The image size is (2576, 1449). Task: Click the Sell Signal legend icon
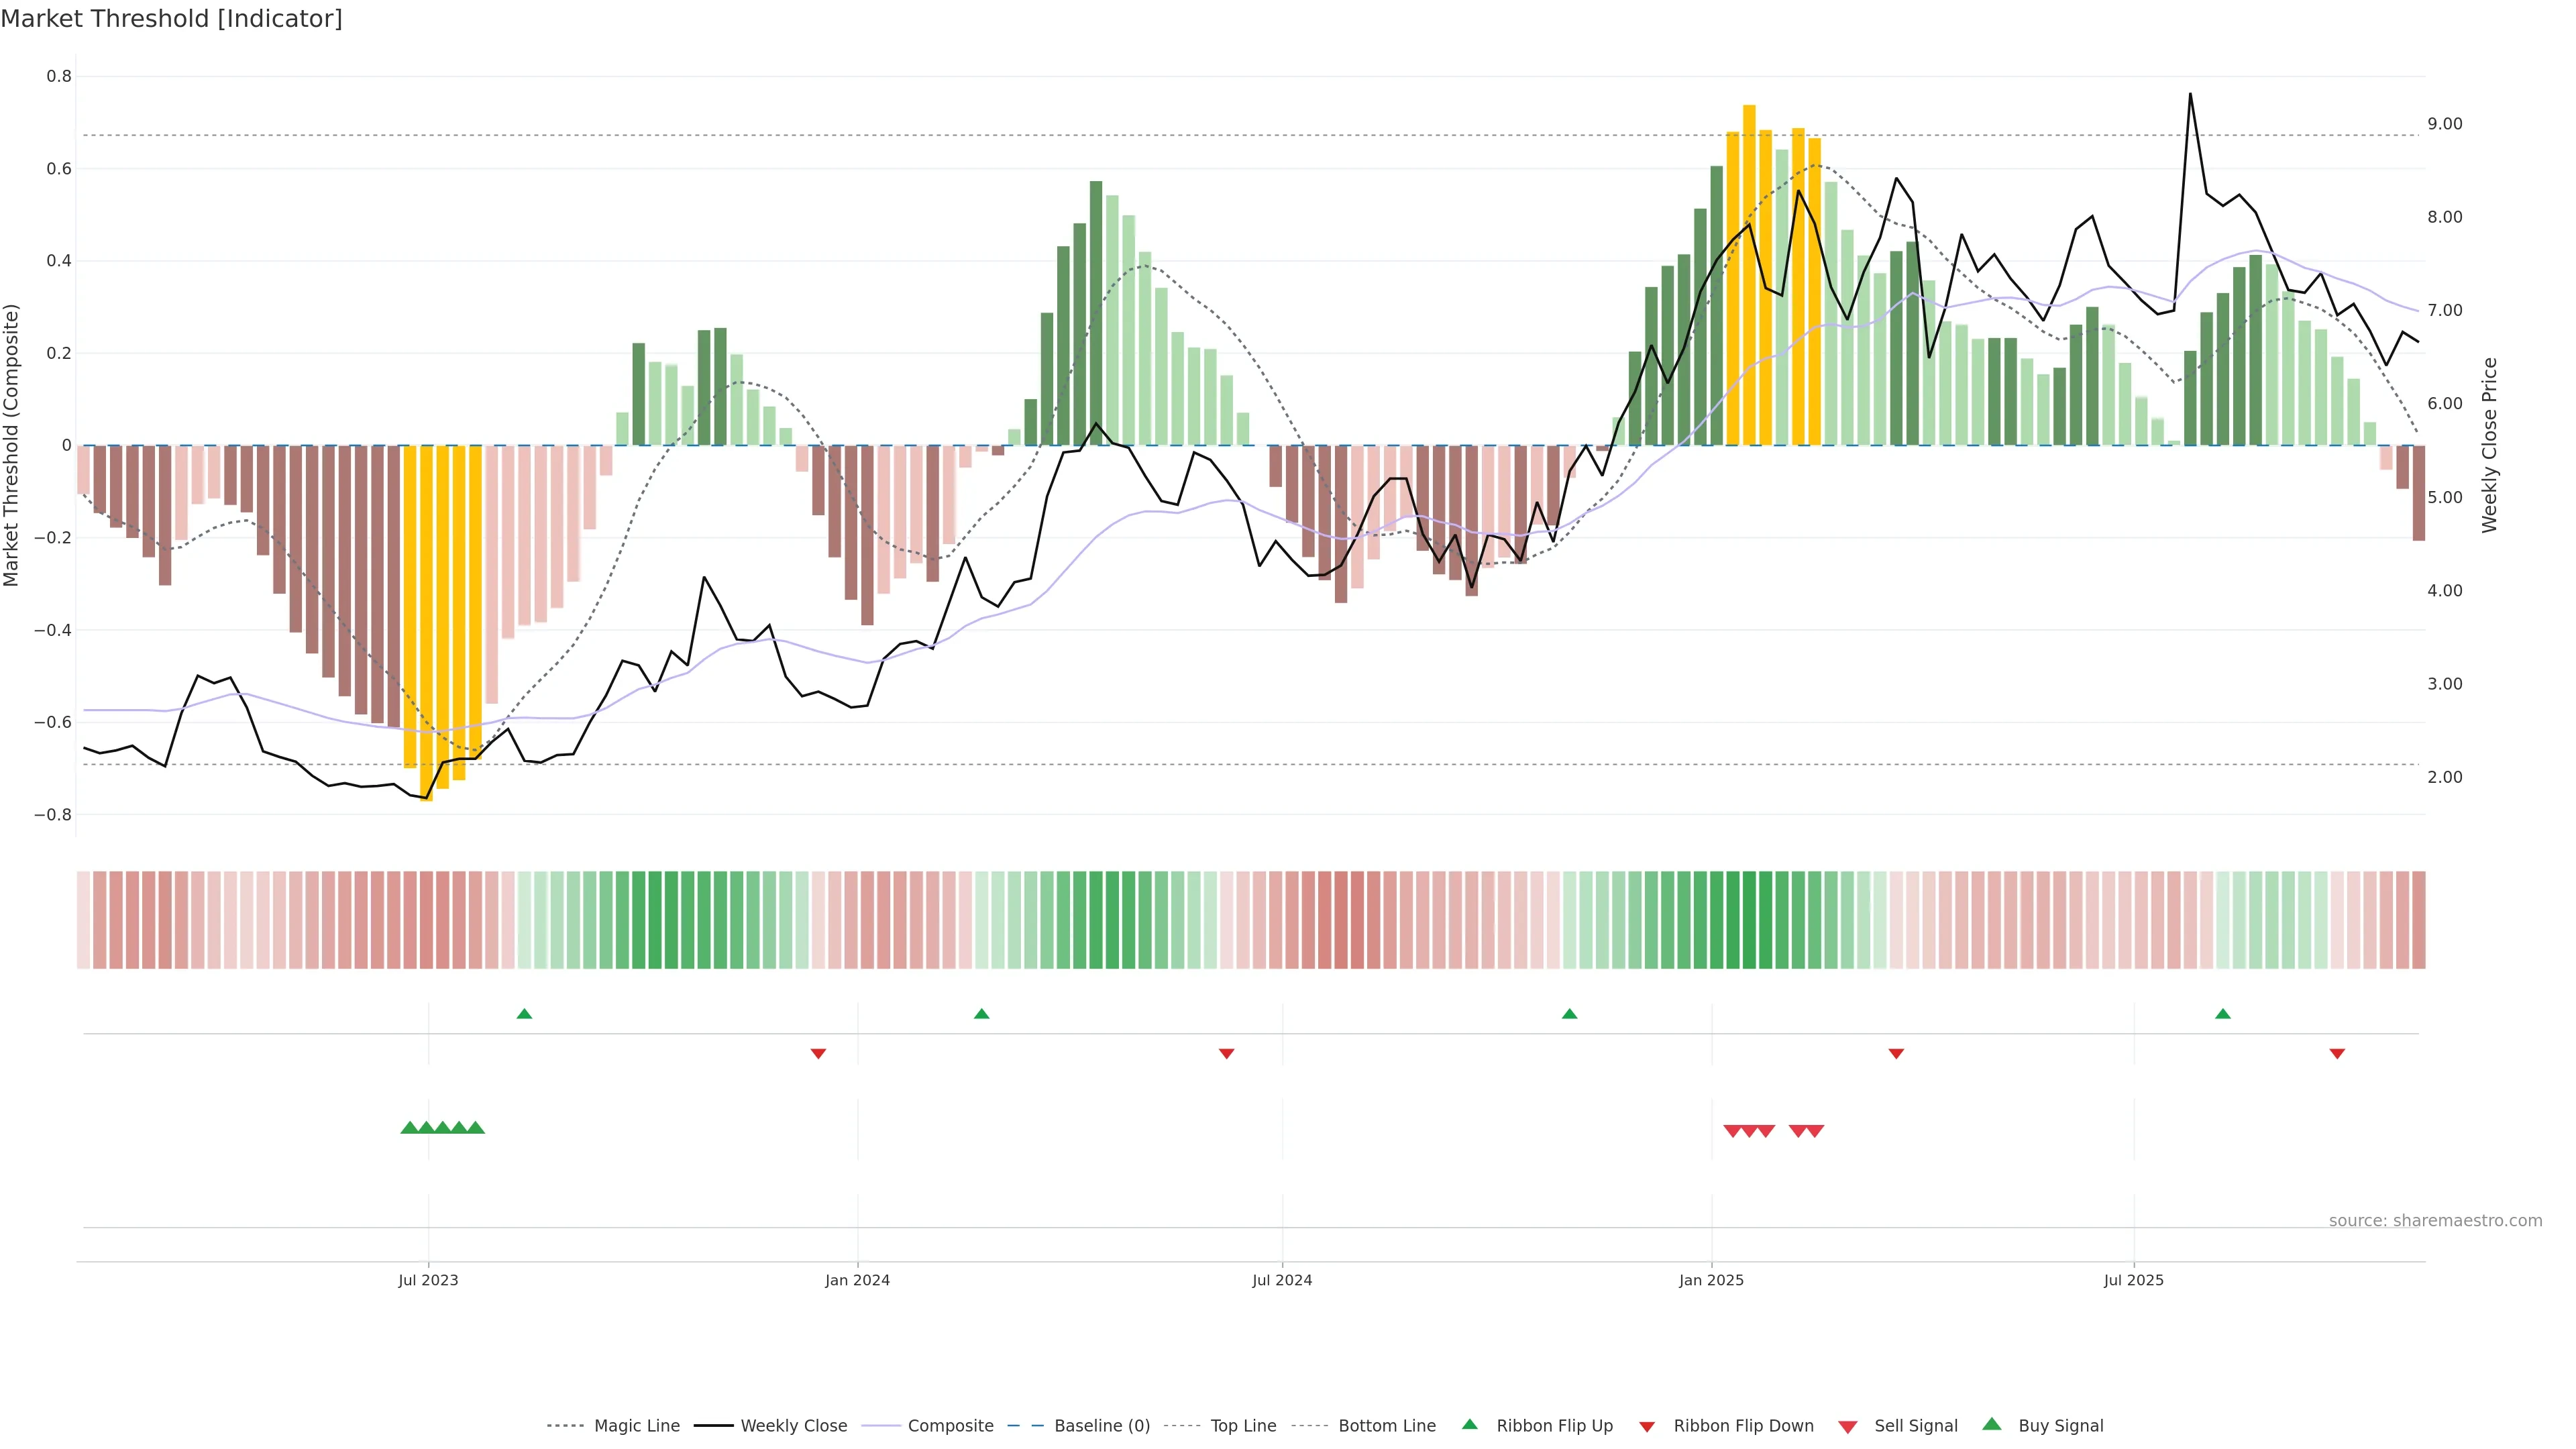point(1848,1427)
